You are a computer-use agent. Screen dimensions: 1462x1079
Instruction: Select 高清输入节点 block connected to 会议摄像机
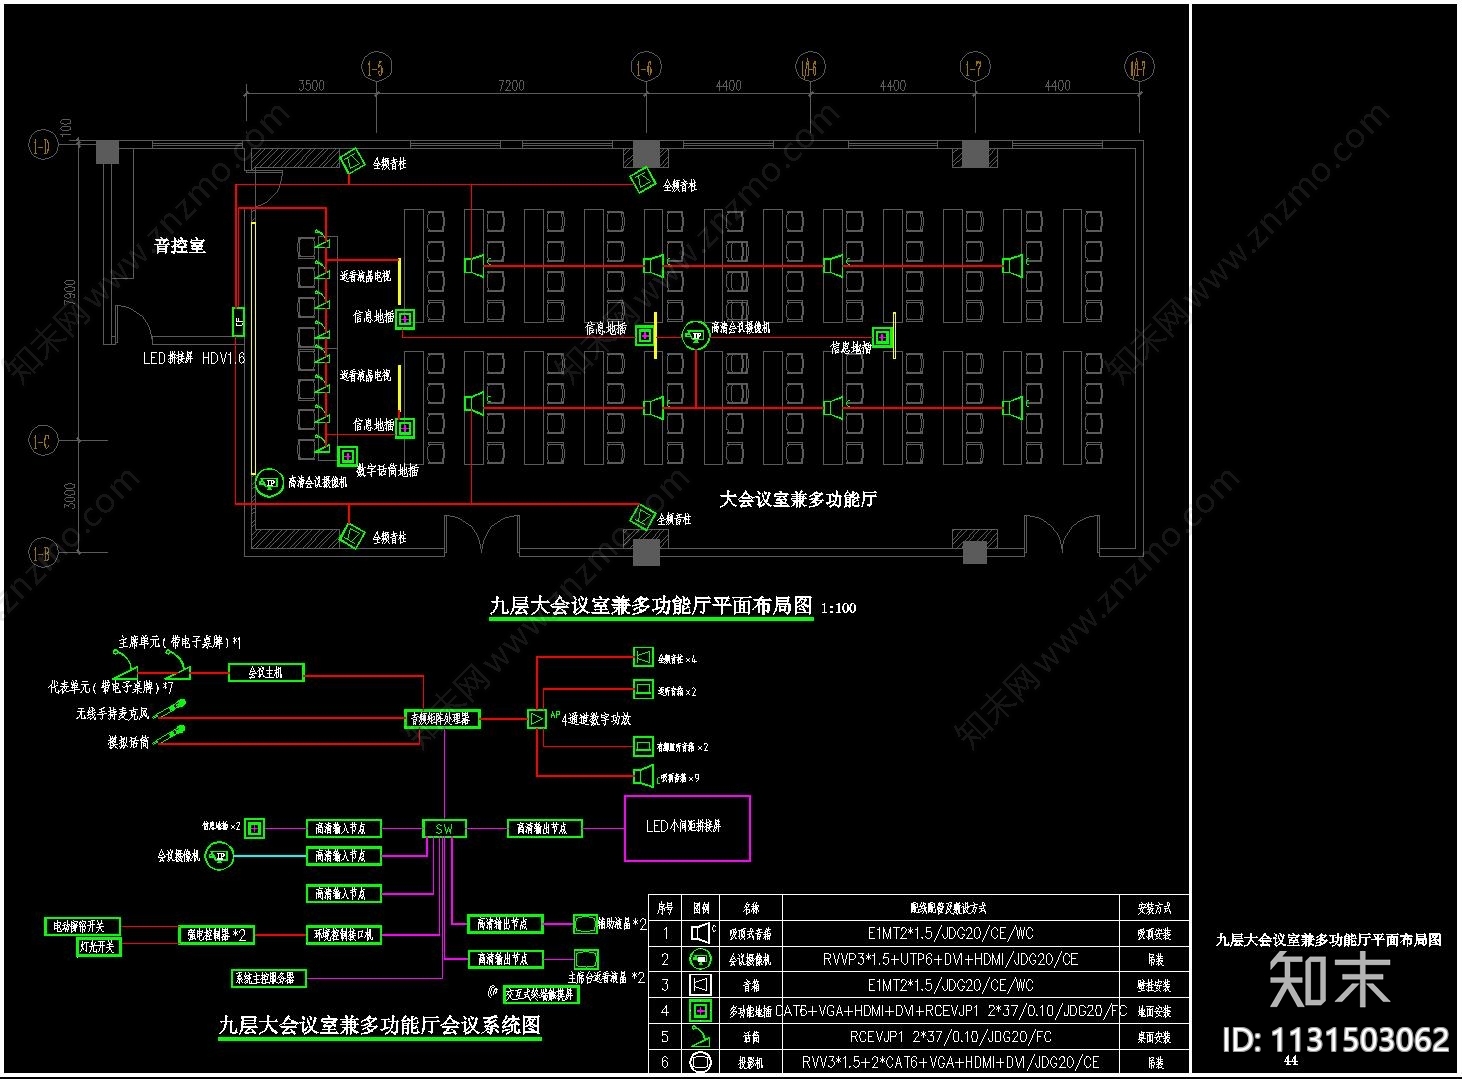pyautogui.click(x=343, y=856)
